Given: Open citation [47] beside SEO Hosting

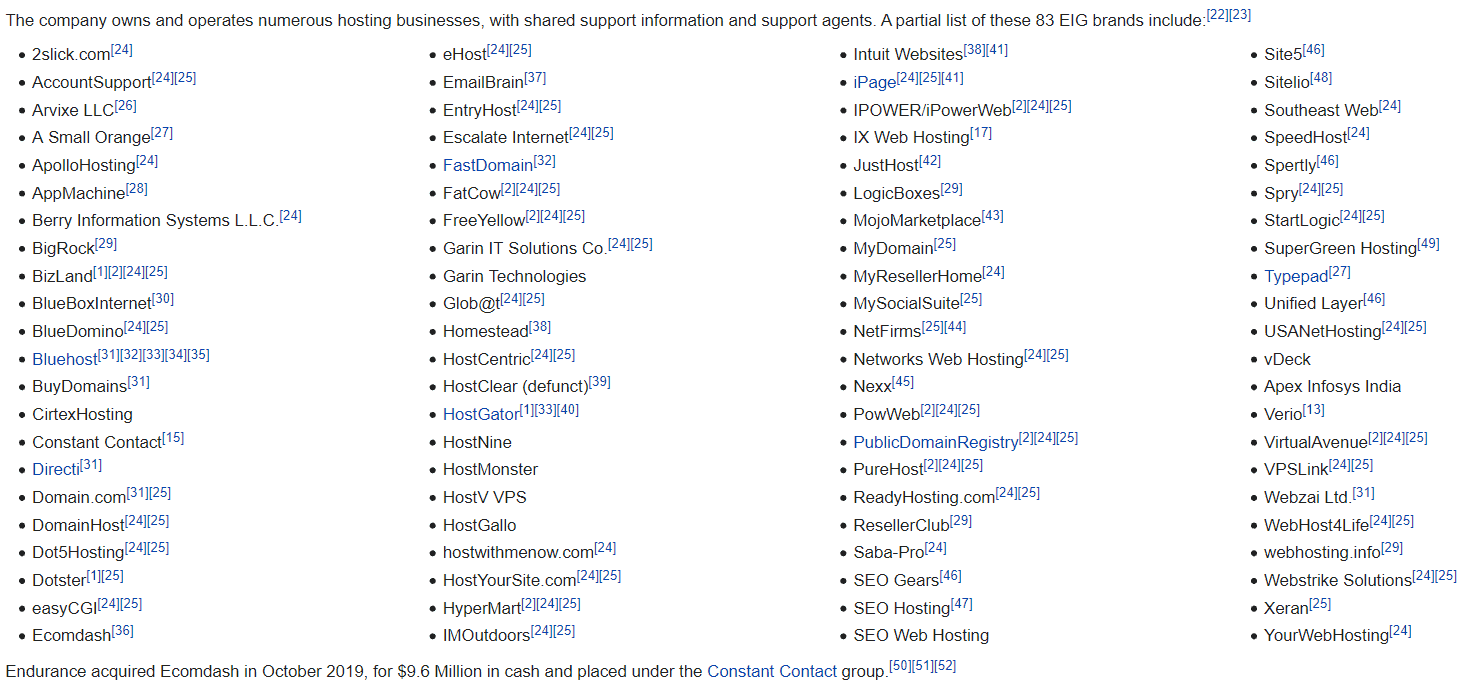Looking at the screenshot, I should (962, 604).
